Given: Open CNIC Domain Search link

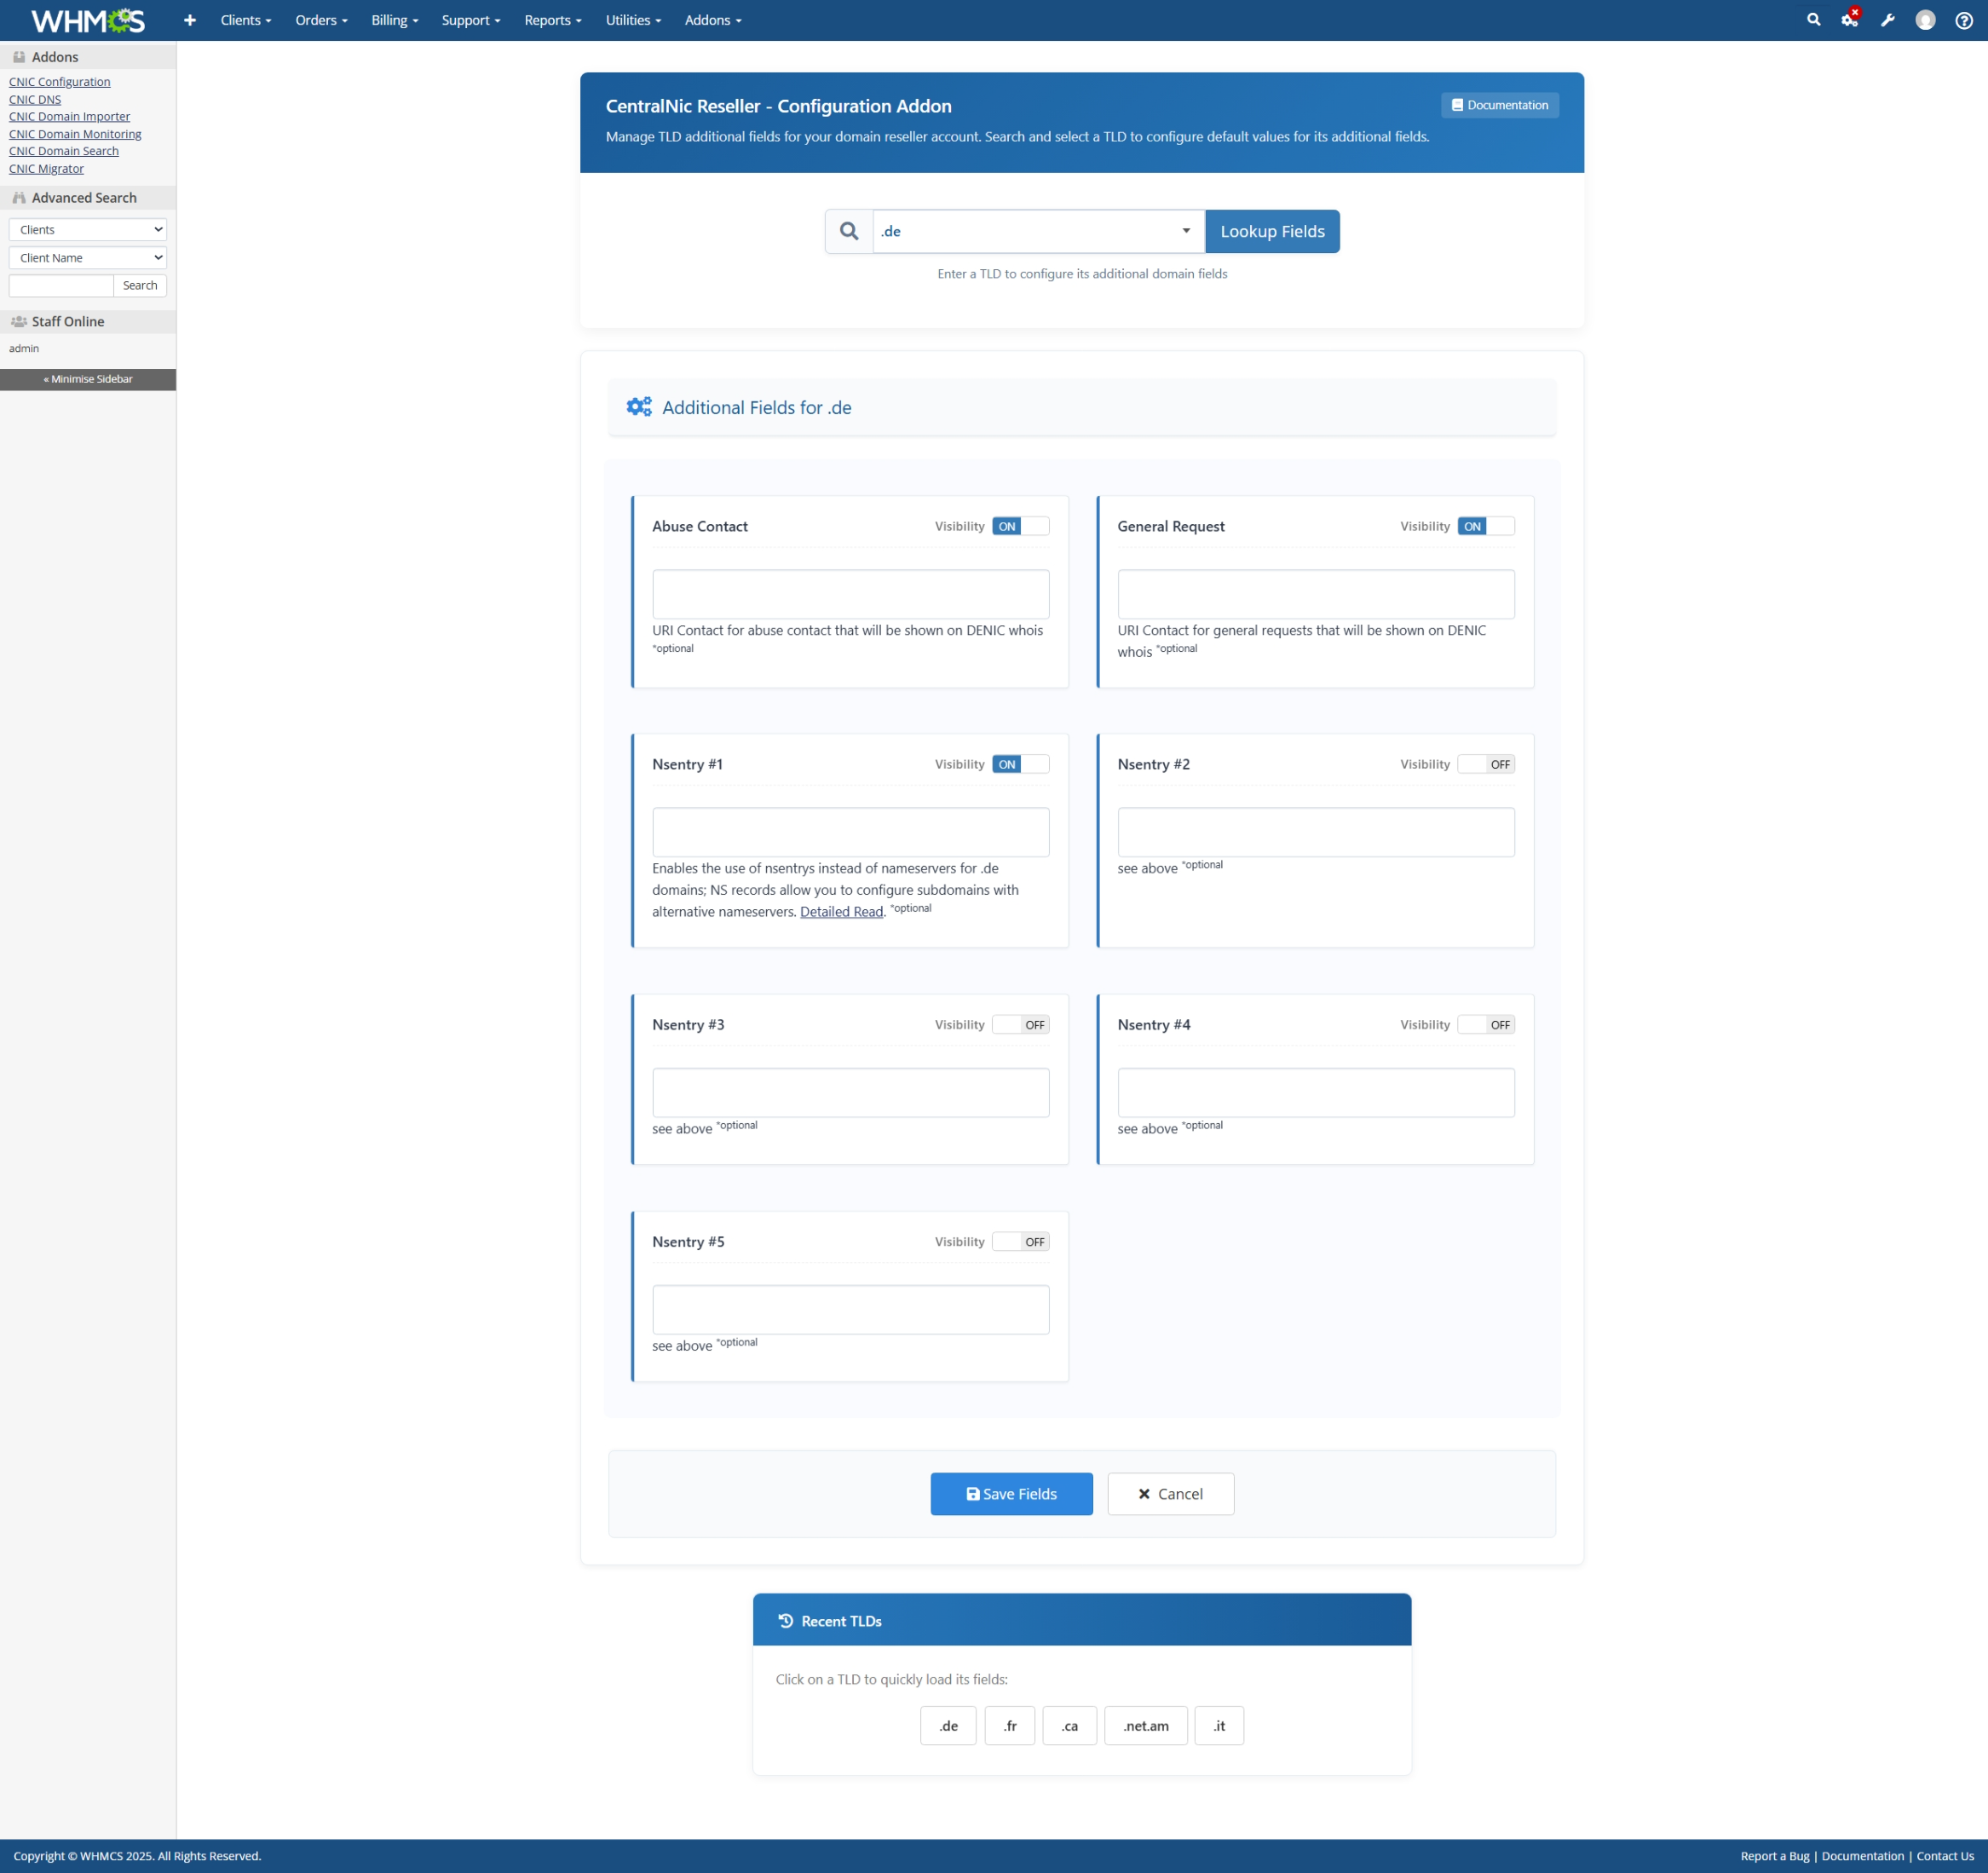Looking at the screenshot, I should click(x=64, y=151).
